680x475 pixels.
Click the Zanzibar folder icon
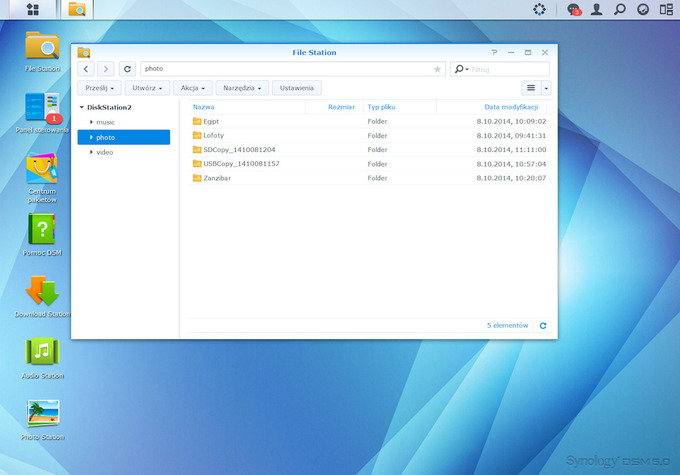pyautogui.click(x=197, y=178)
